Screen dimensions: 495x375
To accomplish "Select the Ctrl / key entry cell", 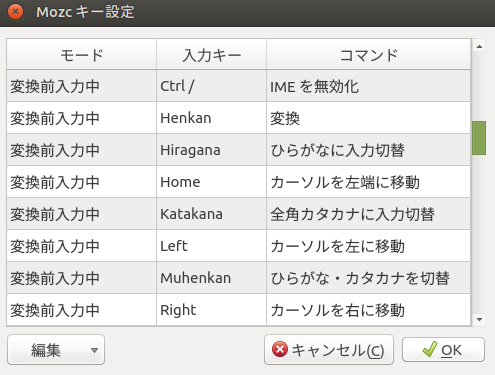I will click(x=211, y=86).
